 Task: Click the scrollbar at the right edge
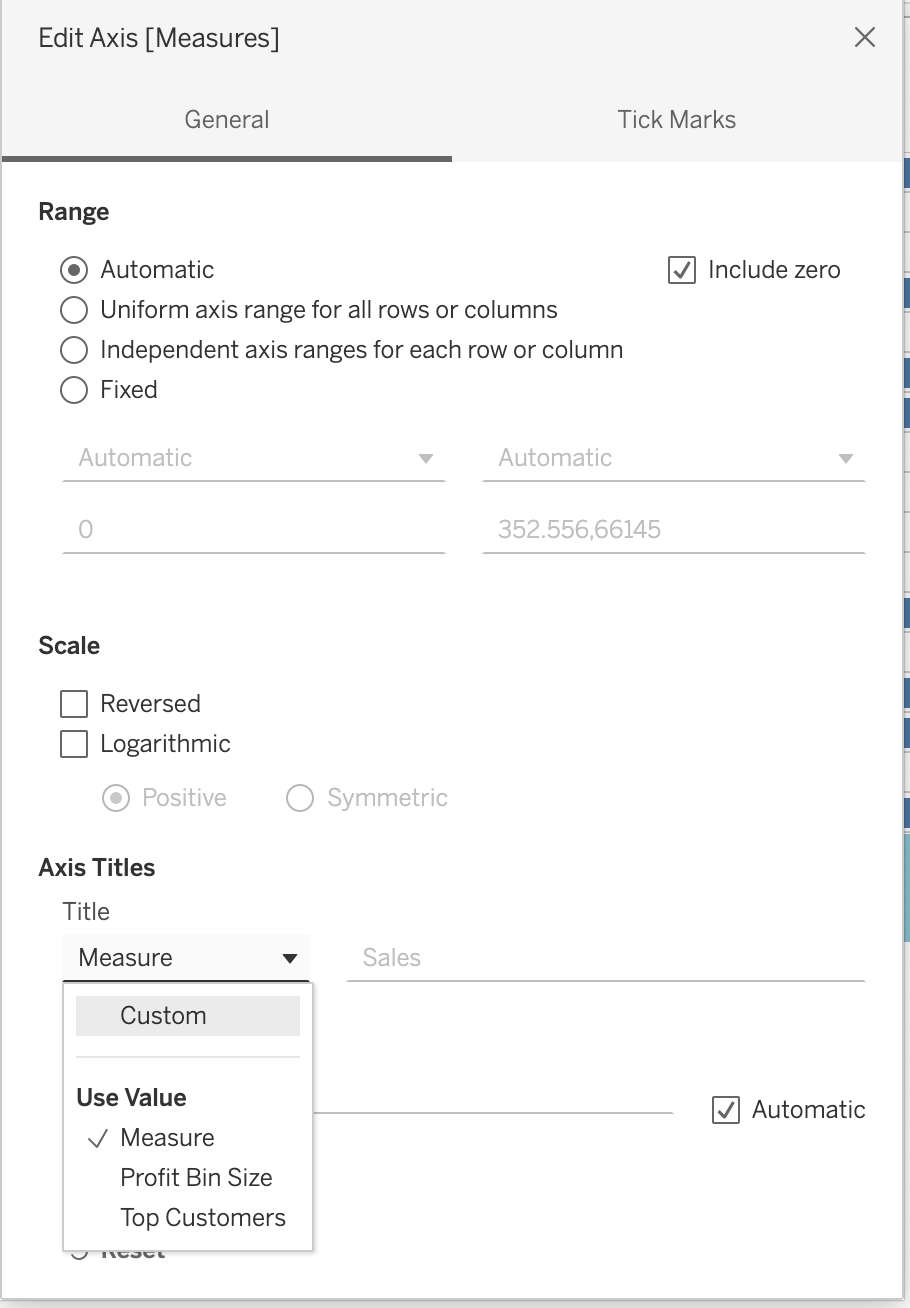coord(905,650)
